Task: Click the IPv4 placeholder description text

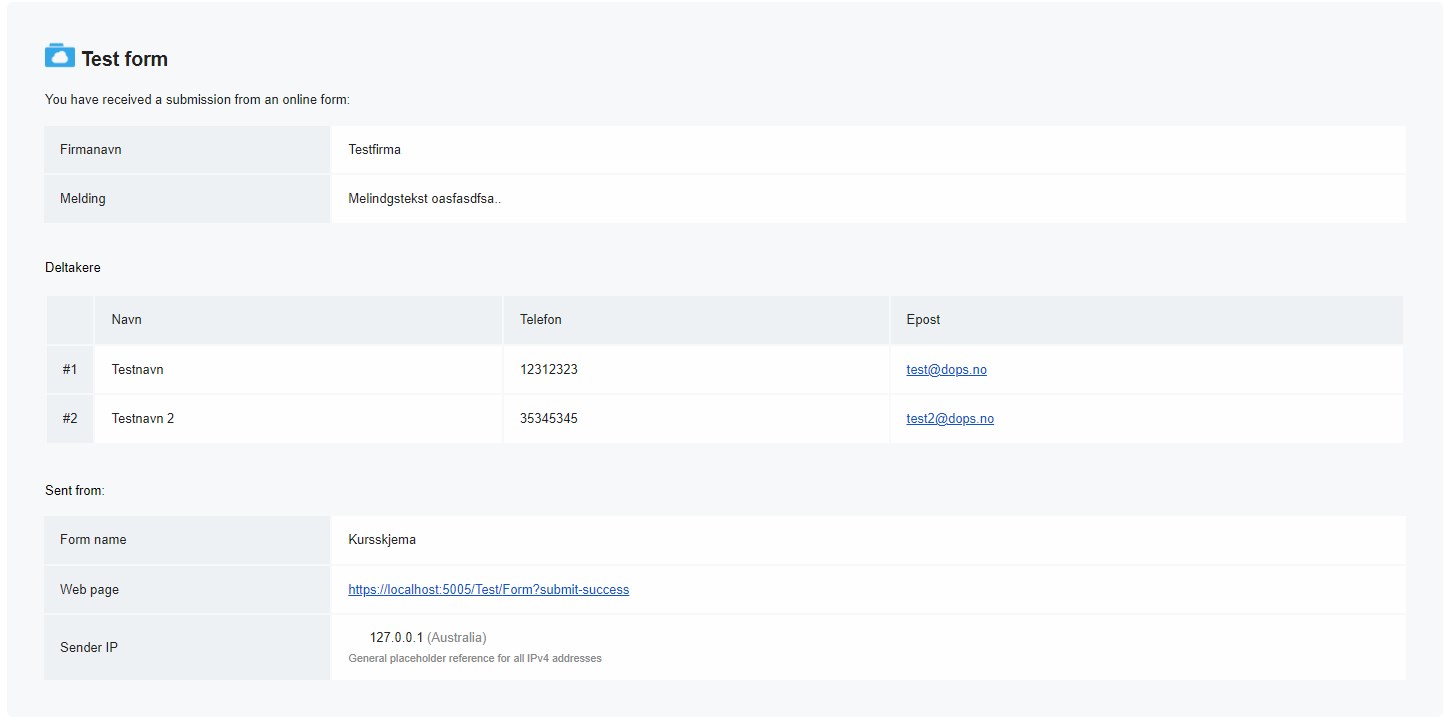Action: tap(475, 659)
